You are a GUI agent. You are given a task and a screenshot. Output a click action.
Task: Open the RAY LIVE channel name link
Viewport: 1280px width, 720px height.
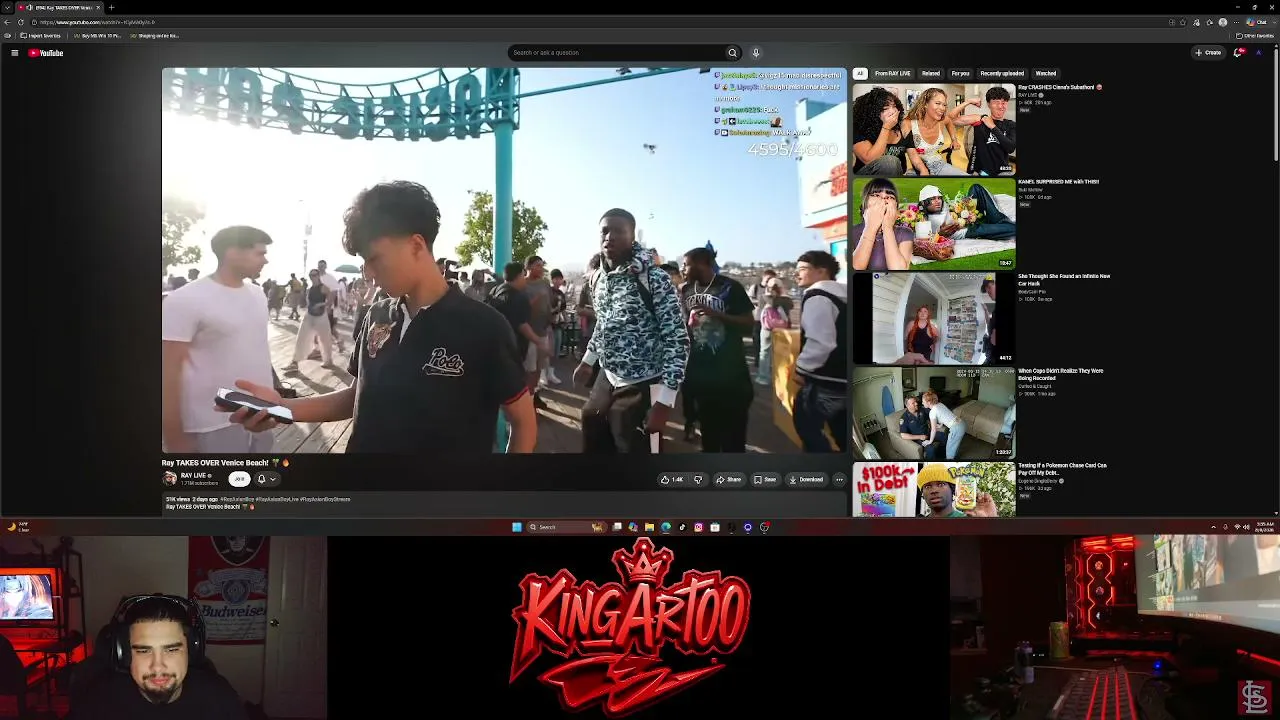(194, 476)
